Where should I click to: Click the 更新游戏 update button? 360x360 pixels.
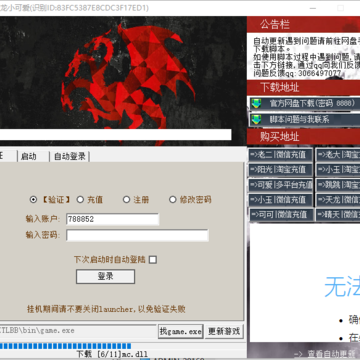(224, 331)
